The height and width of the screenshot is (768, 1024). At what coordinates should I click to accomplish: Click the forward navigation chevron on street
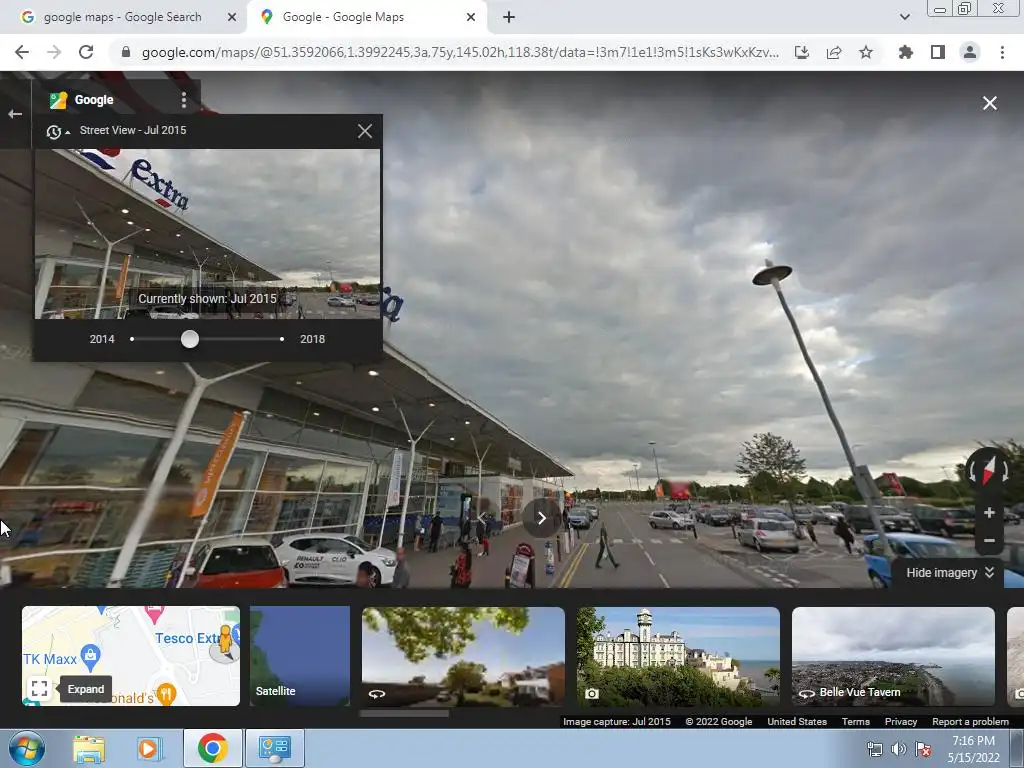pyautogui.click(x=541, y=518)
